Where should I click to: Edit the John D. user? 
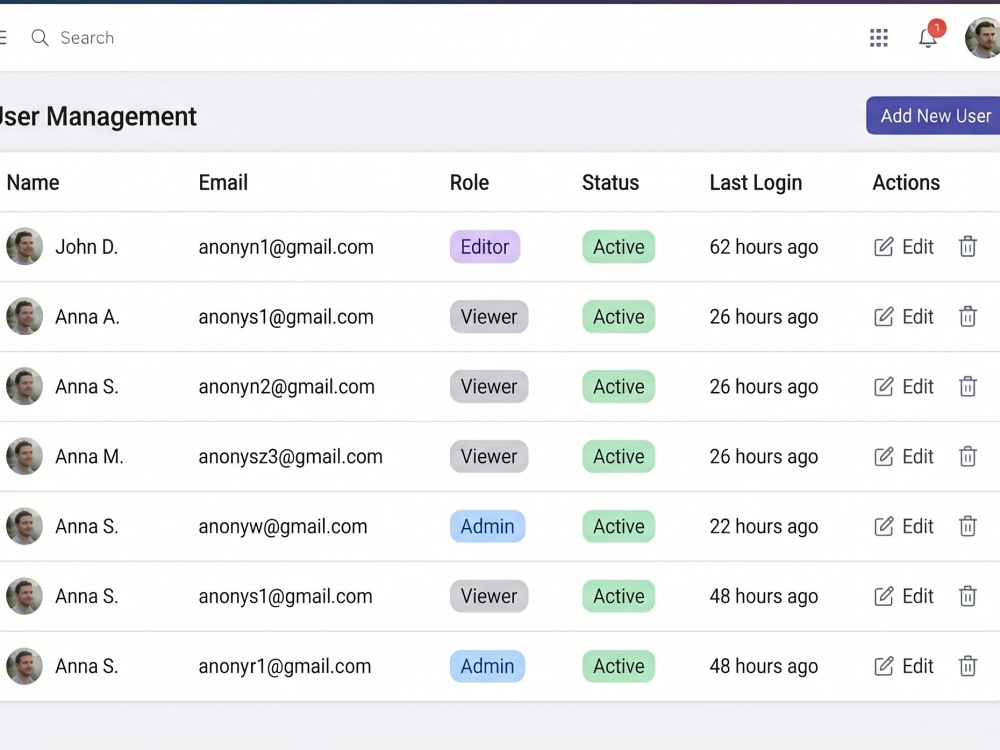[x=904, y=247]
